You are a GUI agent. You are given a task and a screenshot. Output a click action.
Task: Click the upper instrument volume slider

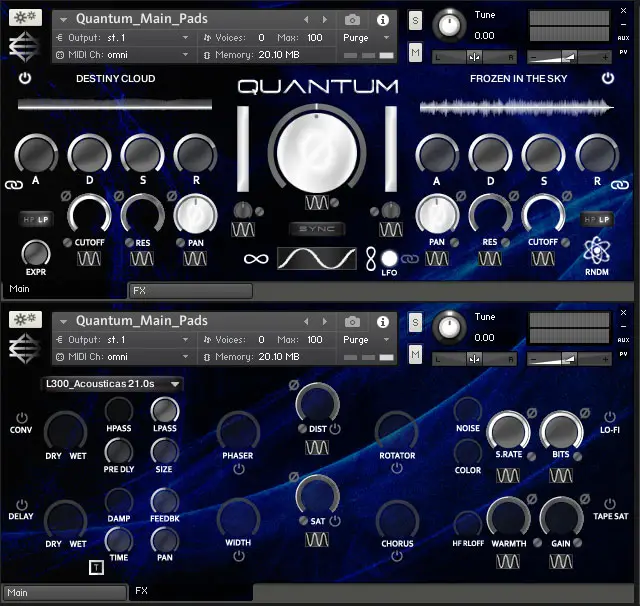[569, 57]
